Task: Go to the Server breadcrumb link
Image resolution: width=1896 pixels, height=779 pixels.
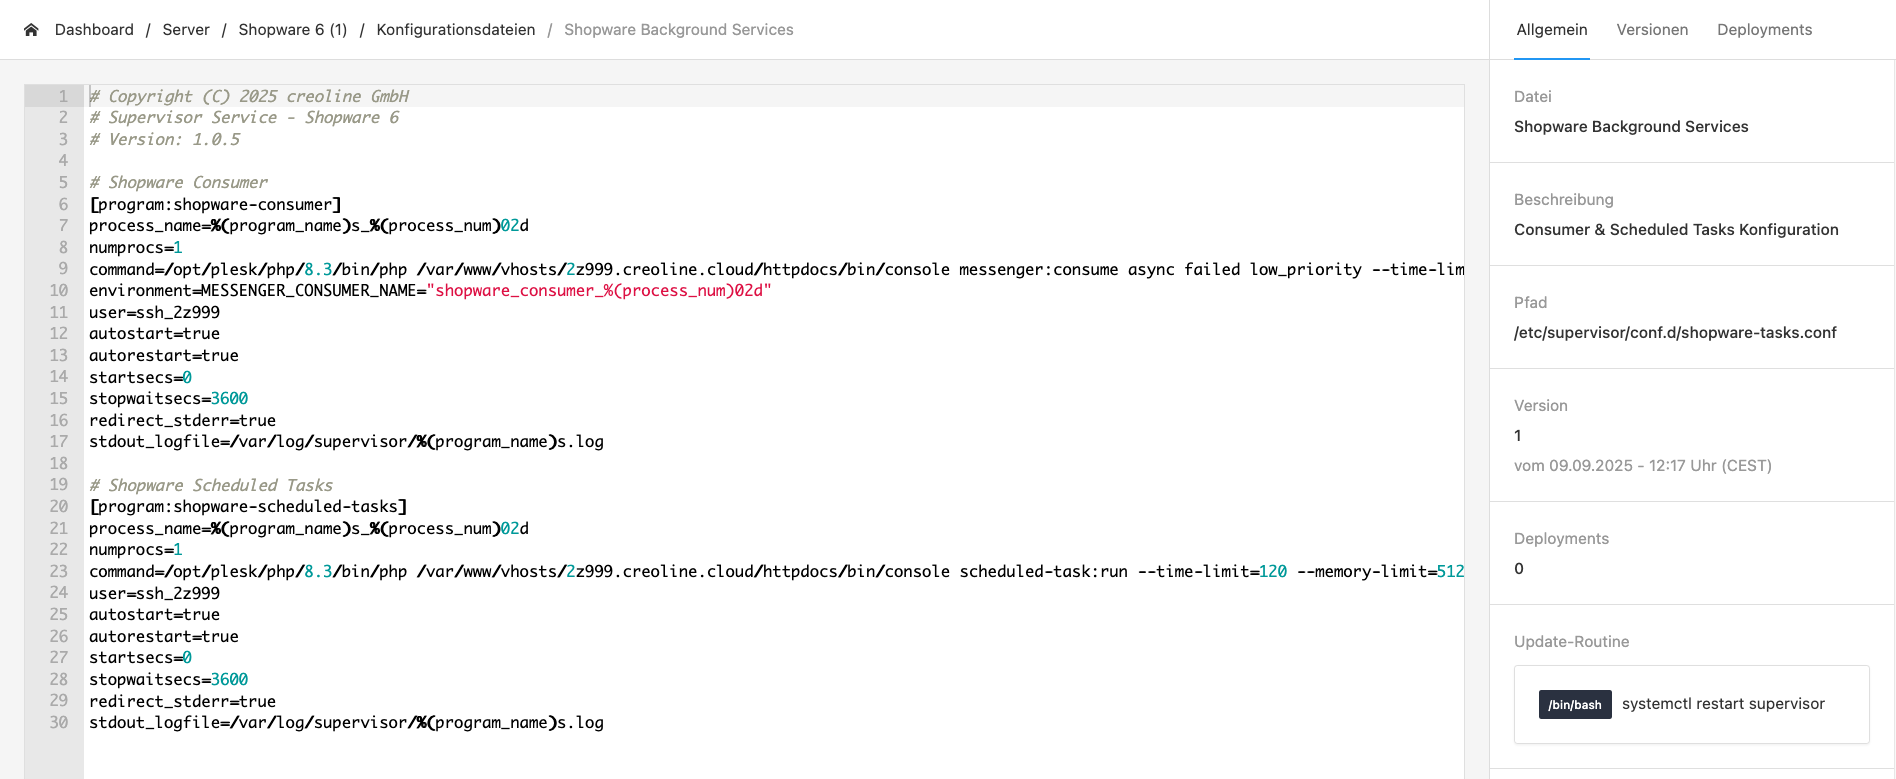Action: (186, 30)
